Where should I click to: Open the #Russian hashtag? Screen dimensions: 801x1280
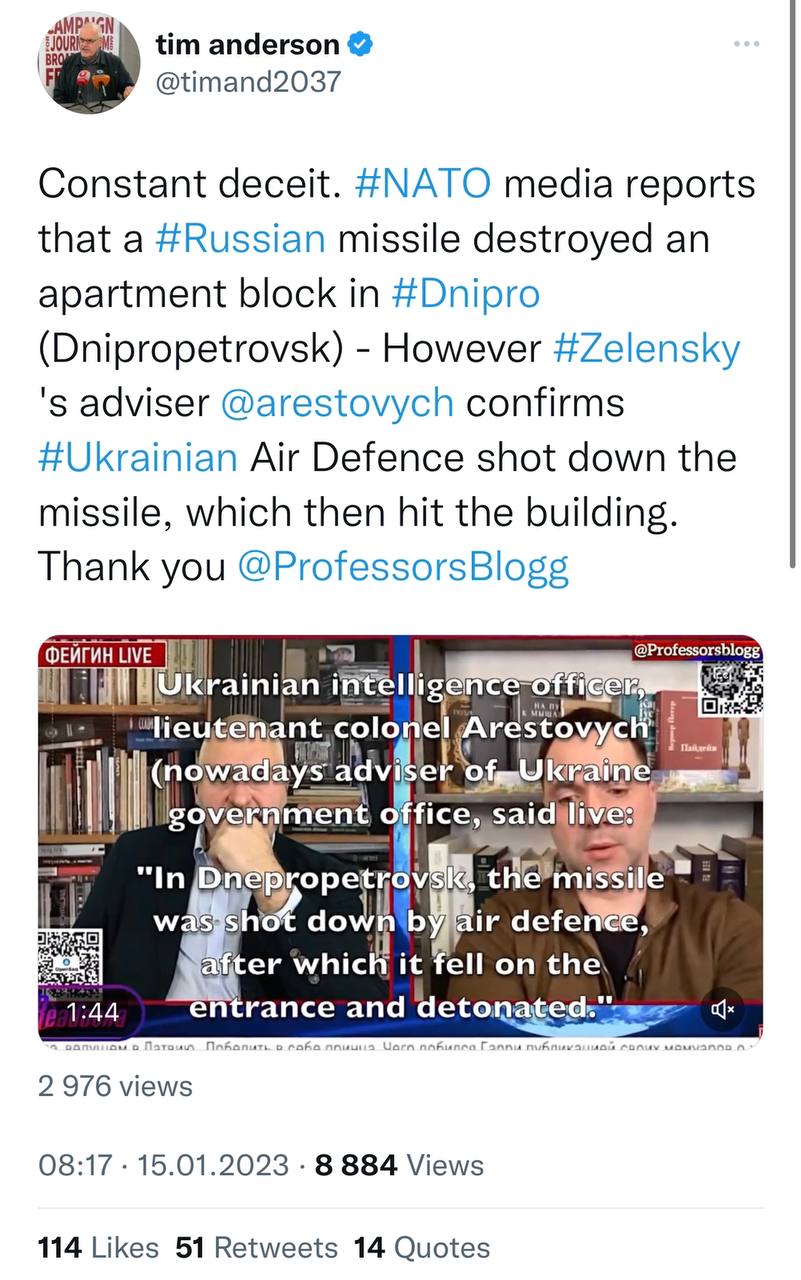pyautogui.click(x=241, y=240)
